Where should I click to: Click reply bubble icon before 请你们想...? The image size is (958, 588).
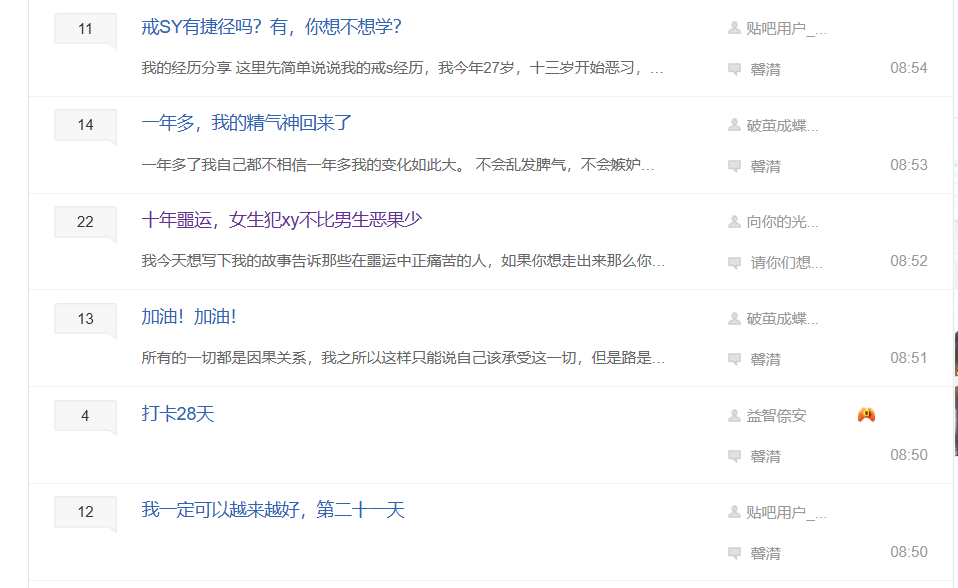[735, 263]
